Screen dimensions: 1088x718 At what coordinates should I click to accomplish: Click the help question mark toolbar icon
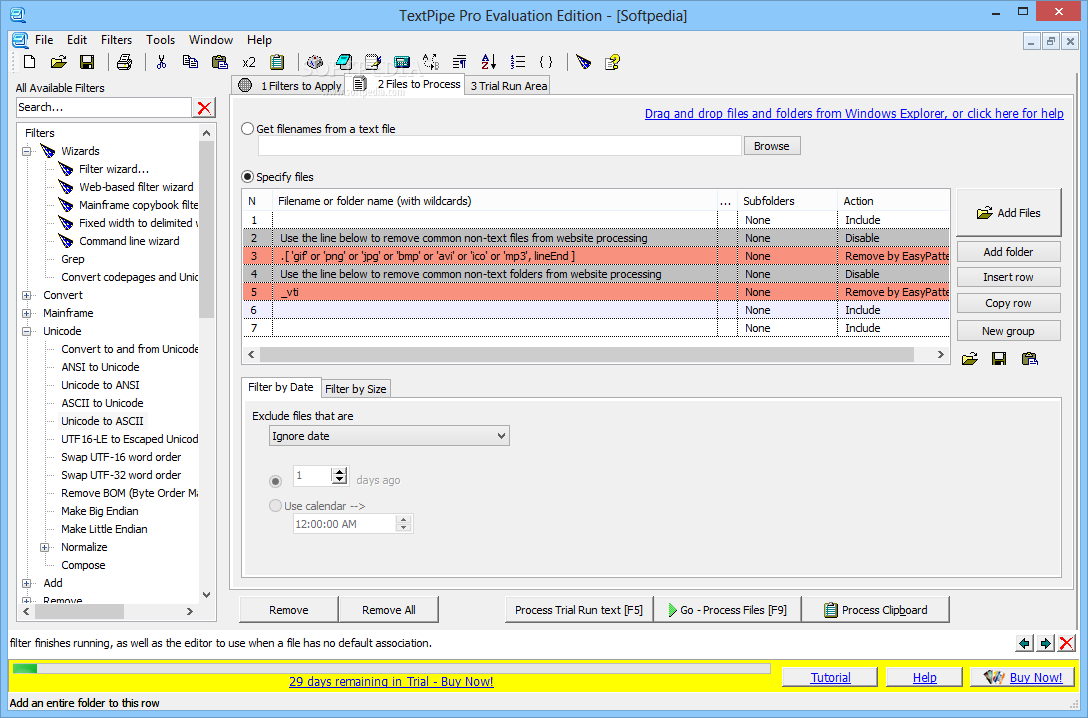(x=612, y=62)
